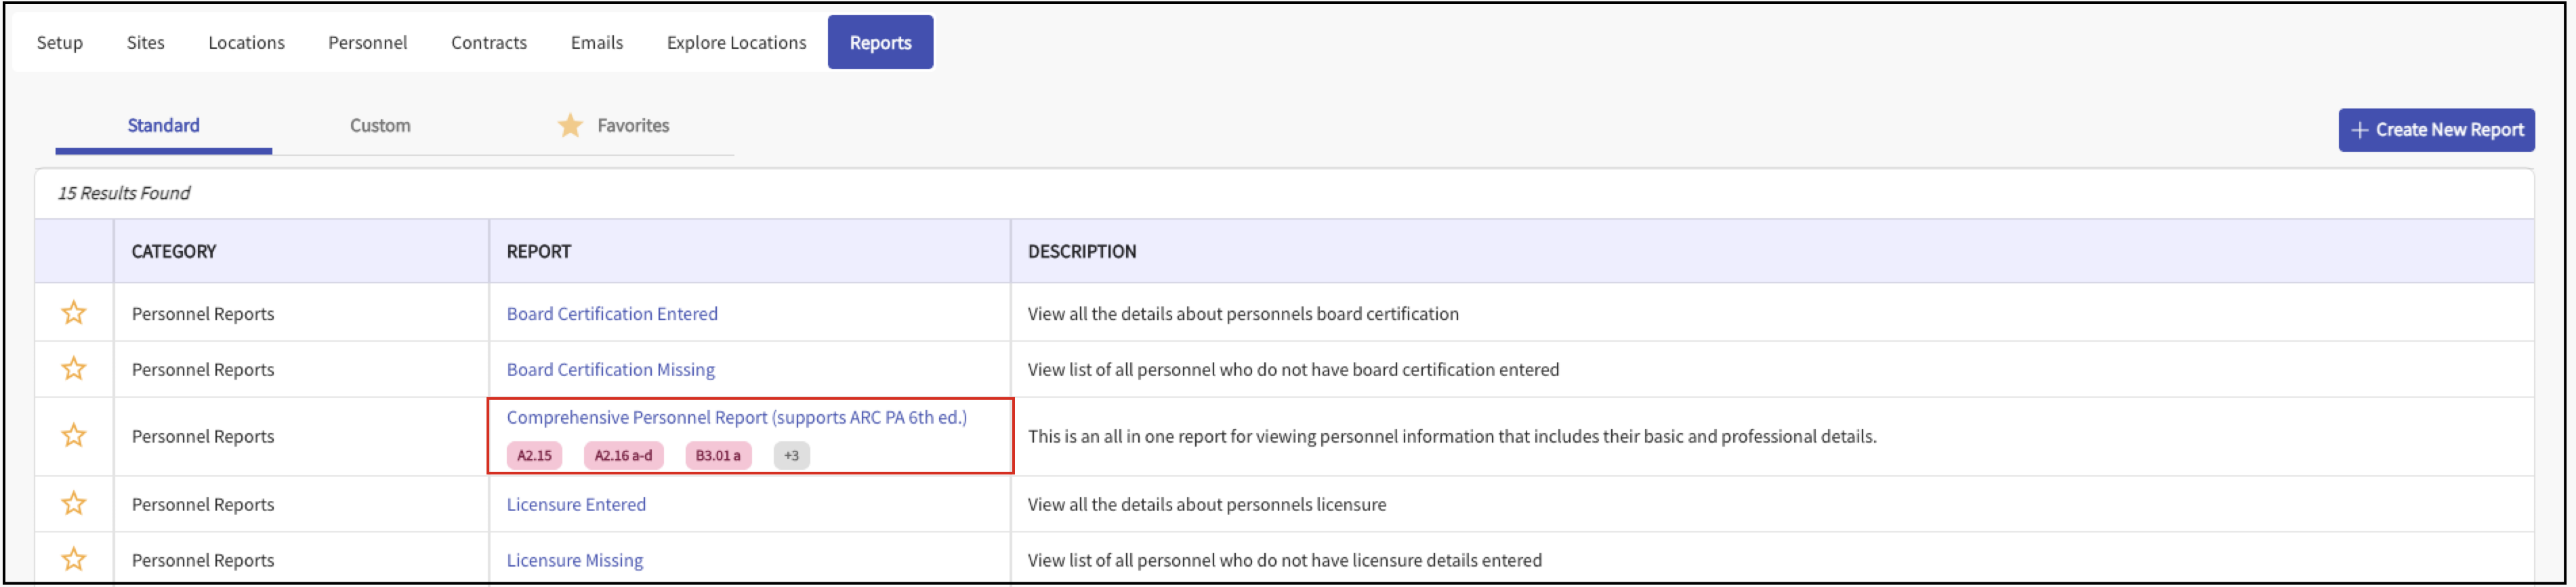This screenshot has height=587, width=2576.
Task: Open the Favorites tab with star icon
Action: pos(614,126)
